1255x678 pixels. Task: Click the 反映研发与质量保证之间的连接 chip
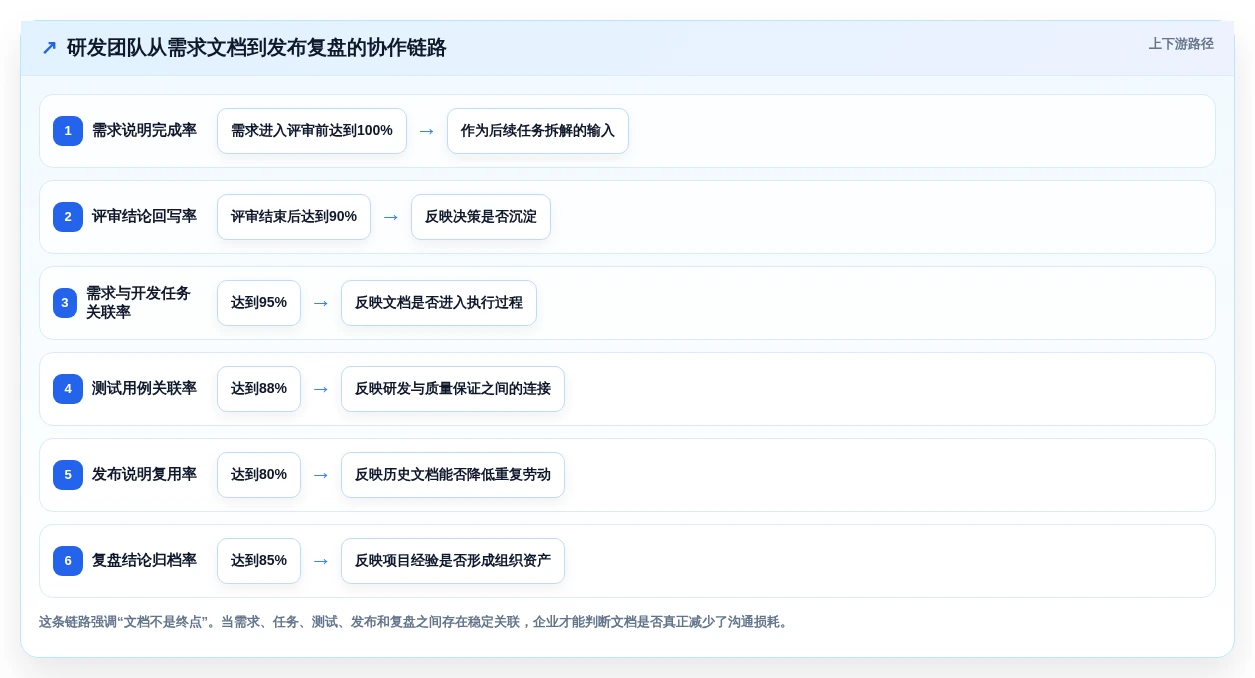click(x=453, y=389)
